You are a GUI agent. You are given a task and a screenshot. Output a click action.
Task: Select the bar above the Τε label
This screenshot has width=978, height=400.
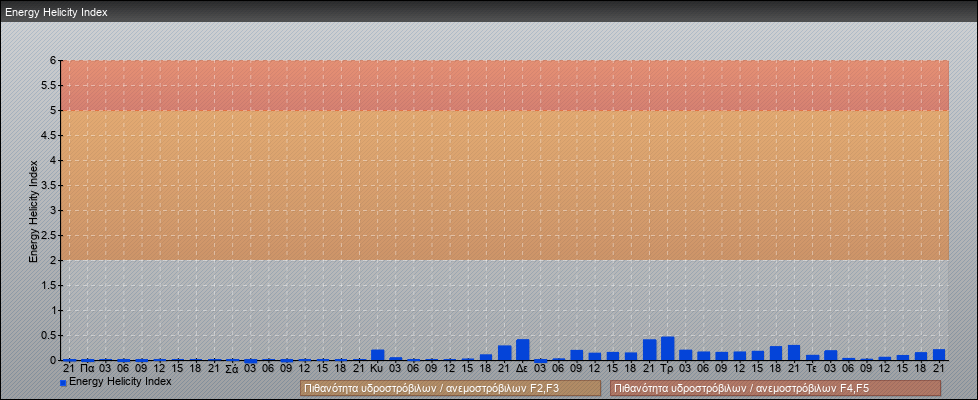(812, 358)
